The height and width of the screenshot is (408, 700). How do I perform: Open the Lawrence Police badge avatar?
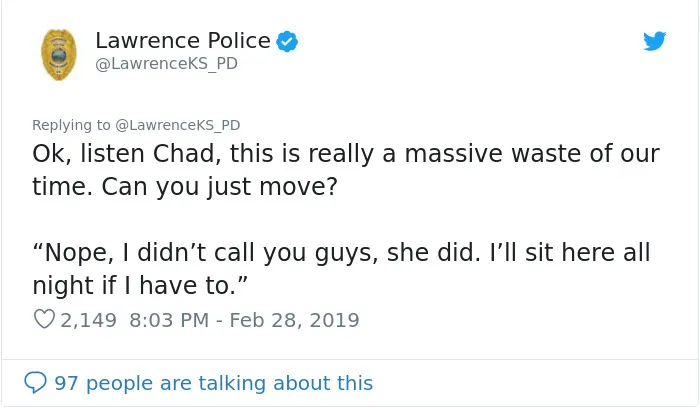(x=59, y=55)
